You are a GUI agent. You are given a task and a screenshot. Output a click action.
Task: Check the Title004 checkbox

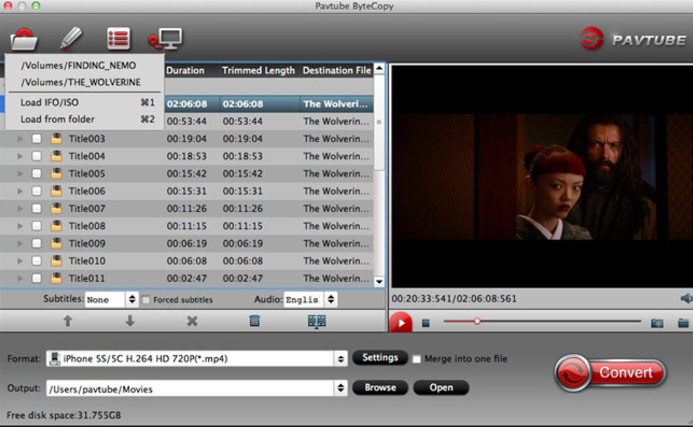pos(37,156)
